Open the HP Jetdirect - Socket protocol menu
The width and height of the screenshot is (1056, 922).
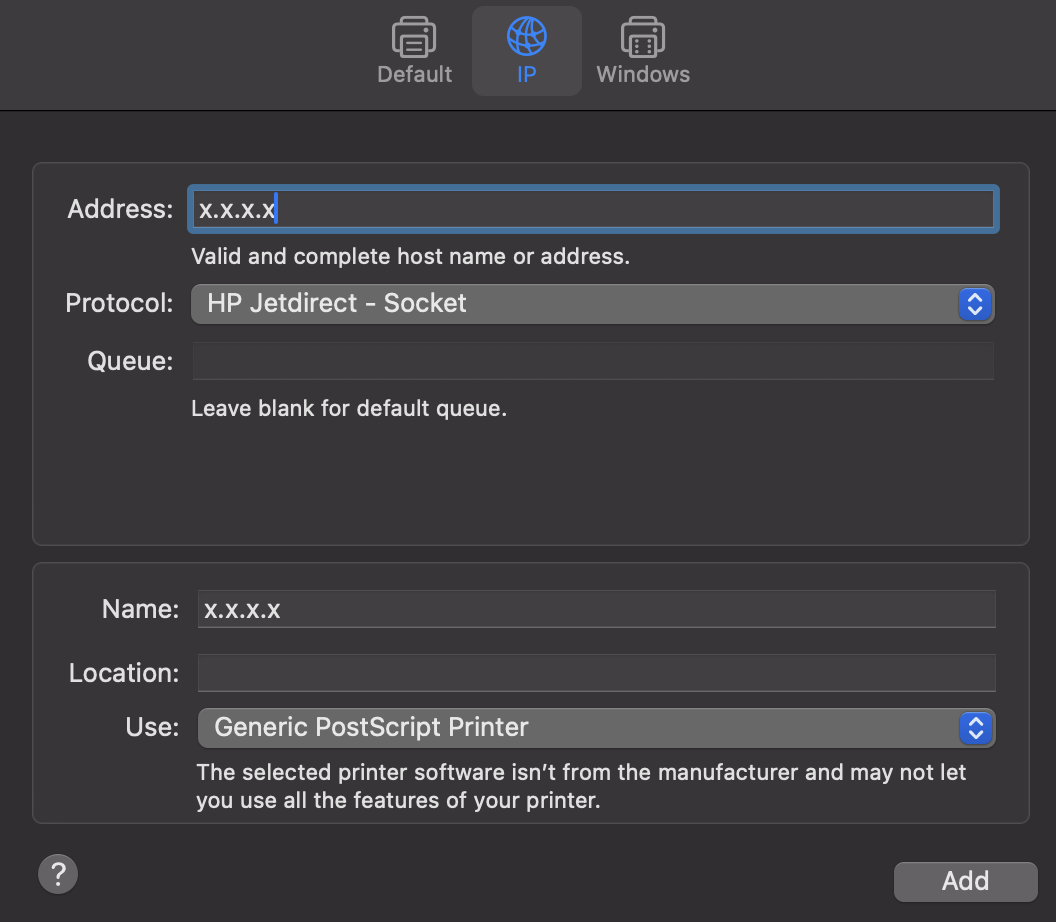[x=580, y=304]
